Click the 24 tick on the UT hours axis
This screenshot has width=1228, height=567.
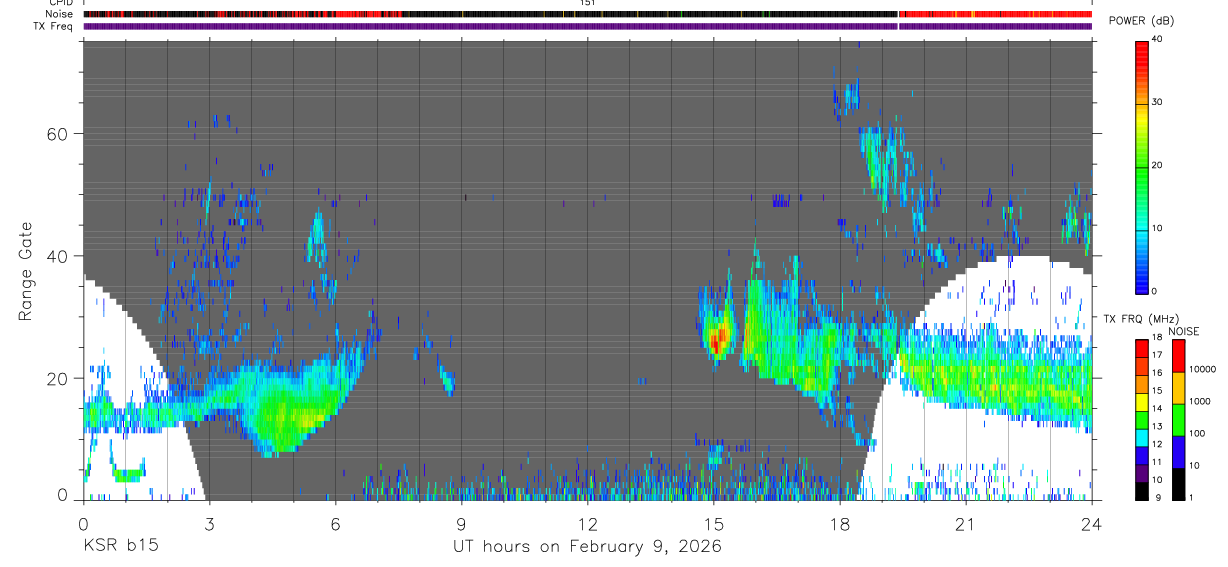(1091, 524)
